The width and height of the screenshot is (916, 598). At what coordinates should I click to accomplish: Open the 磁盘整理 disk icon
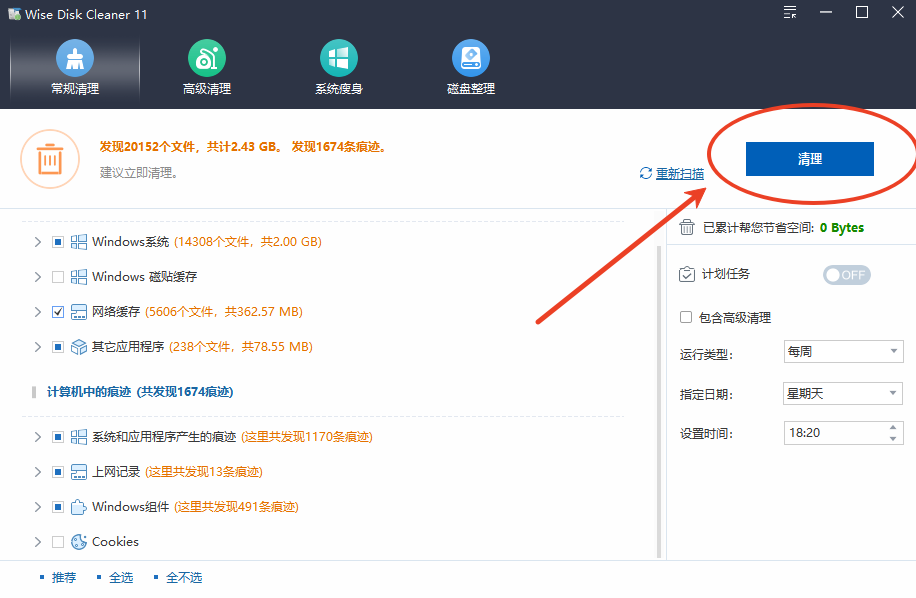point(471,59)
